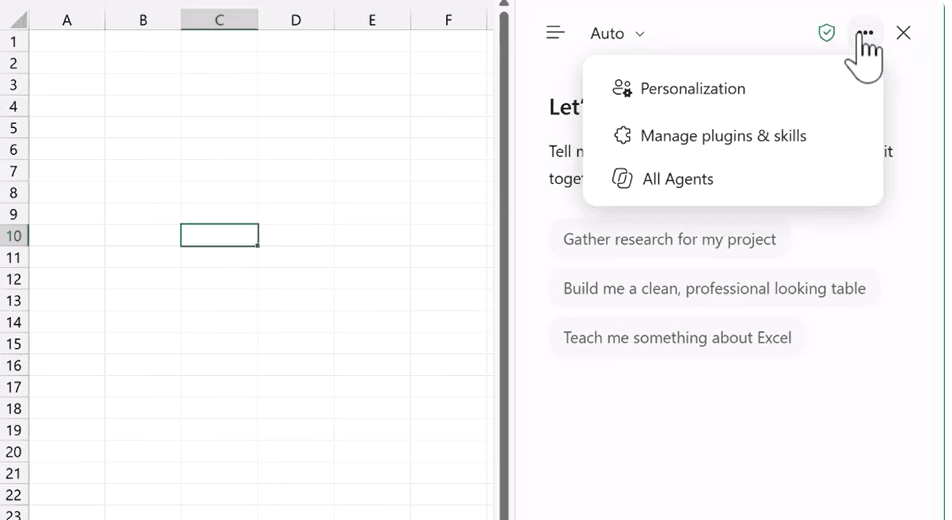Select row 22 header

coord(13,495)
